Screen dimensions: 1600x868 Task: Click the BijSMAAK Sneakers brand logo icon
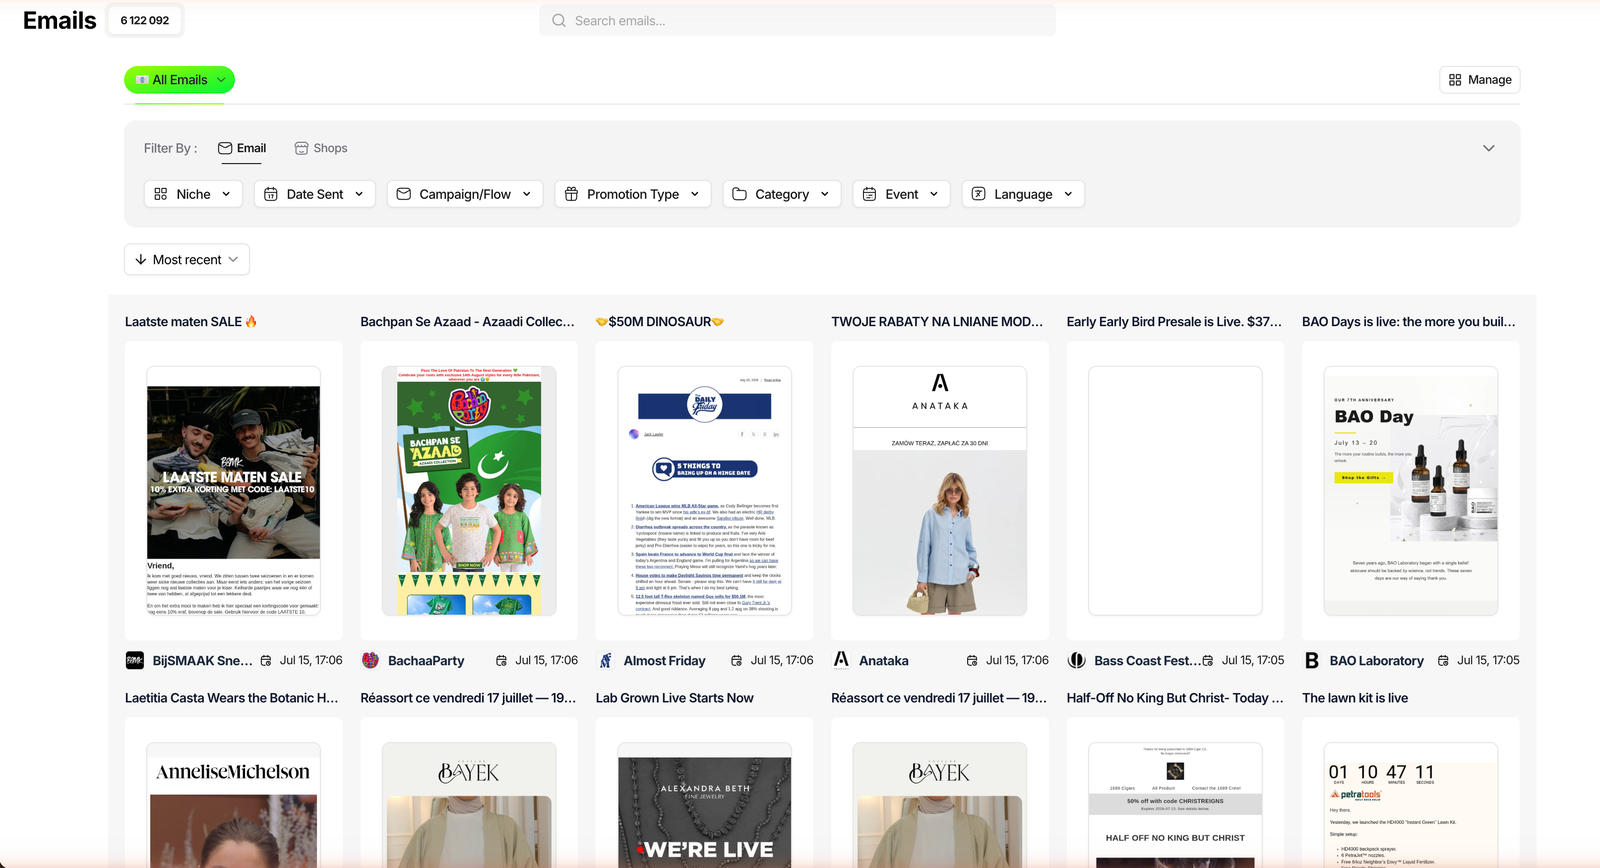134,660
